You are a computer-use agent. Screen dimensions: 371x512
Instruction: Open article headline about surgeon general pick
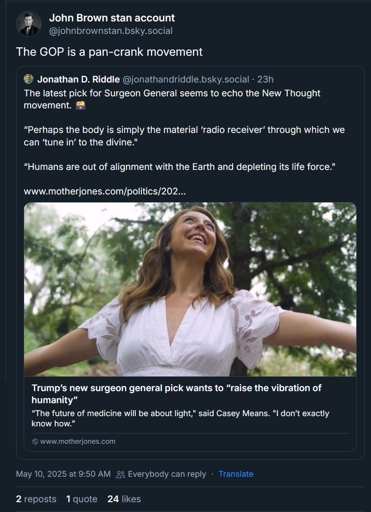[176, 394]
